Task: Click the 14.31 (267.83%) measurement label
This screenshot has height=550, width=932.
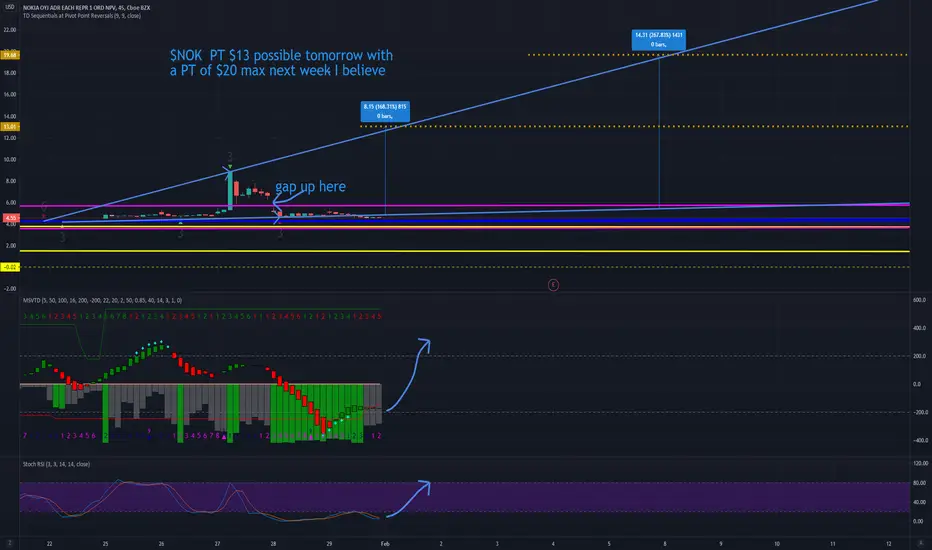Action: (659, 40)
